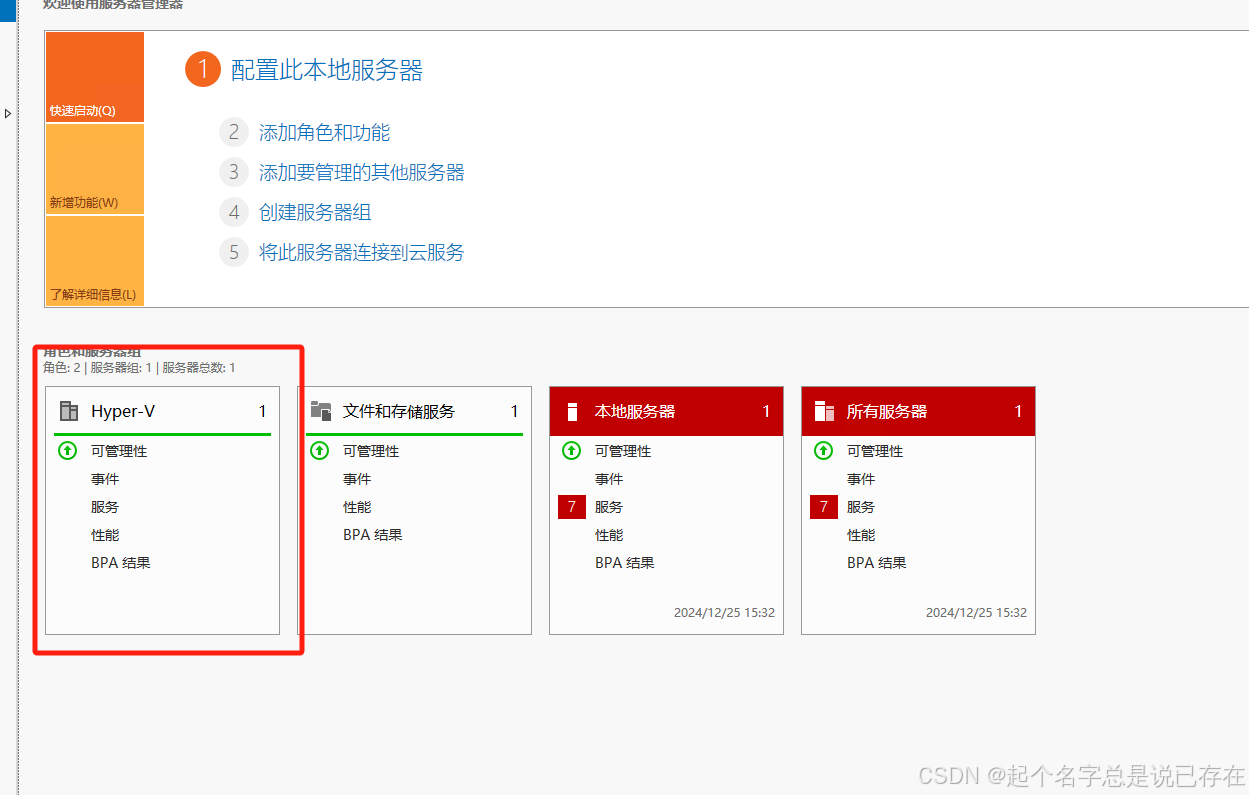Click the red 7 services badge on 本地服务器
The height and width of the screenshot is (795, 1249).
571,507
